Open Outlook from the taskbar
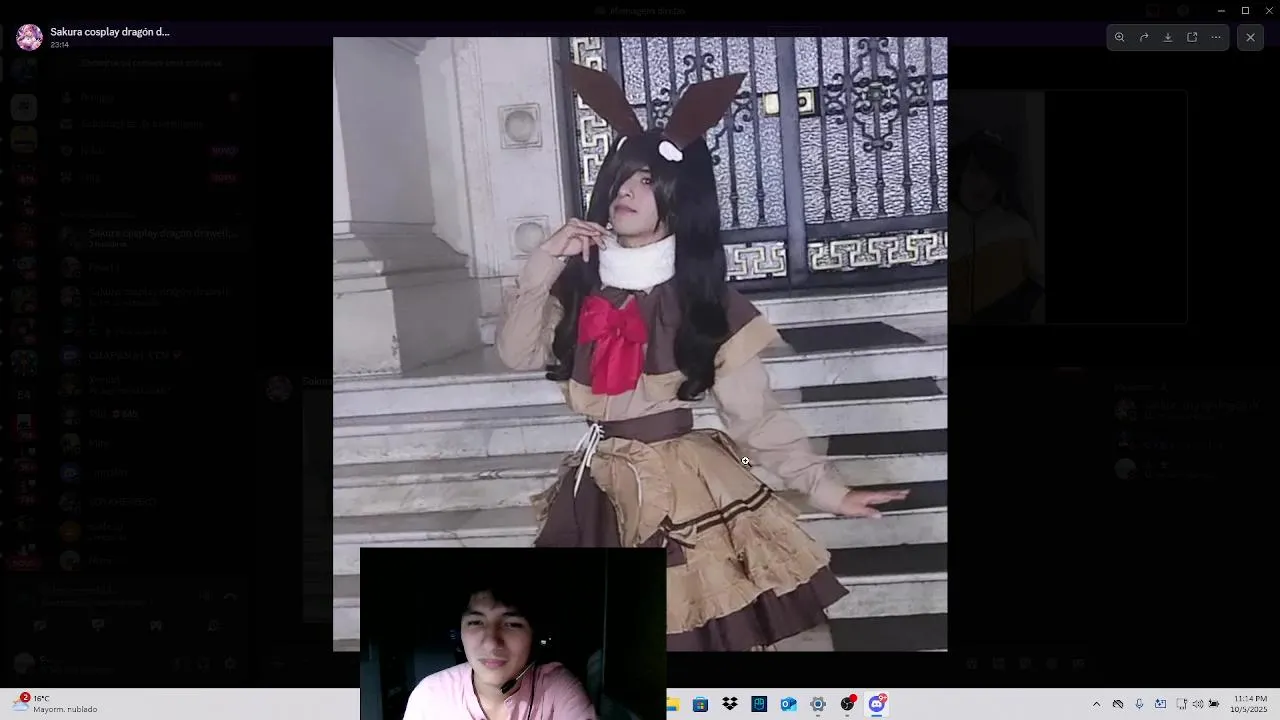This screenshot has height=720, width=1280. [789, 704]
